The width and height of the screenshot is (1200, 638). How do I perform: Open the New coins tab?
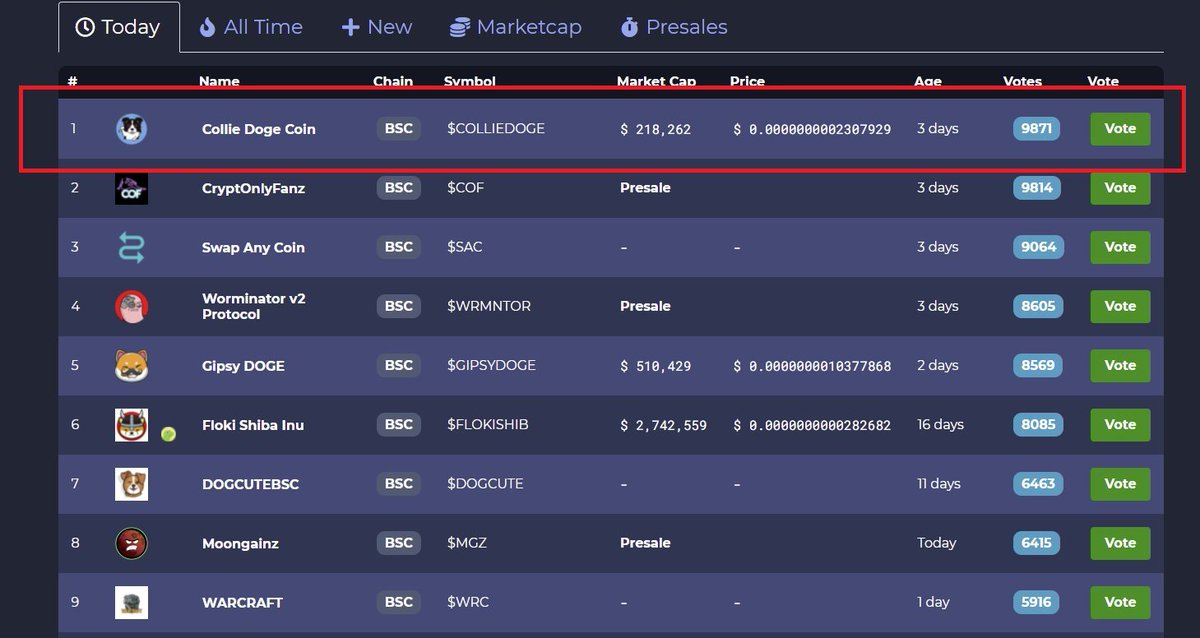click(376, 27)
